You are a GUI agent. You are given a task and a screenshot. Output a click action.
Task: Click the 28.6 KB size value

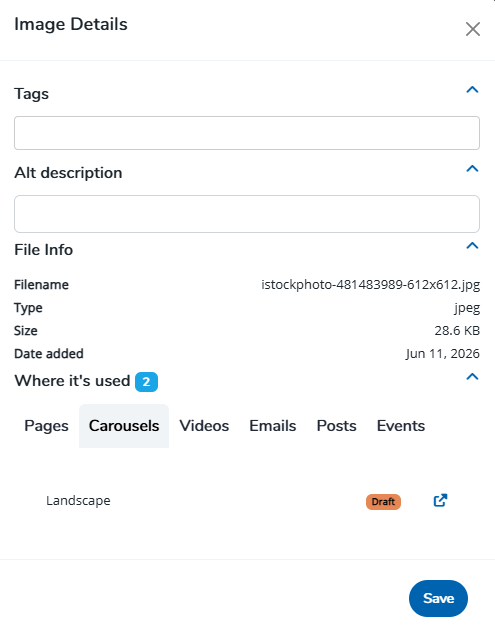click(457, 331)
